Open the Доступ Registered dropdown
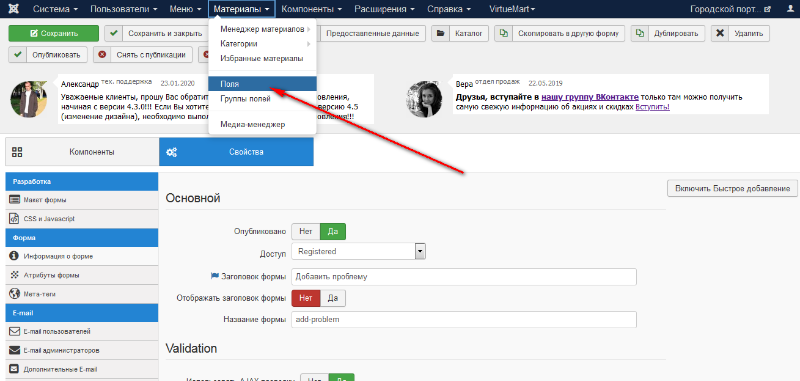800x381 pixels. tap(359, 251)
